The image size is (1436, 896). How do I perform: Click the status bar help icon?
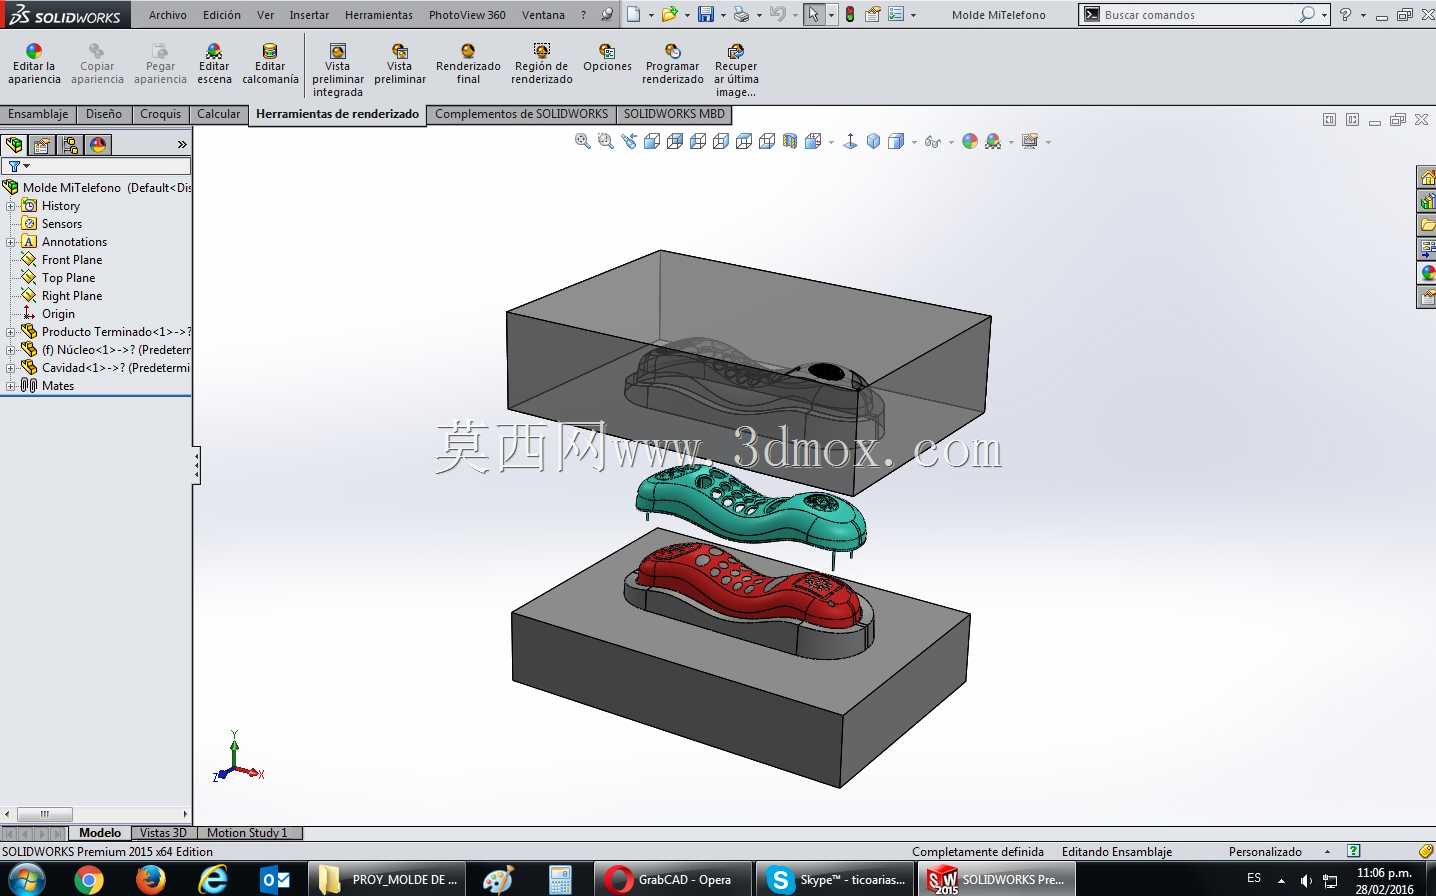coord(1353,851)
